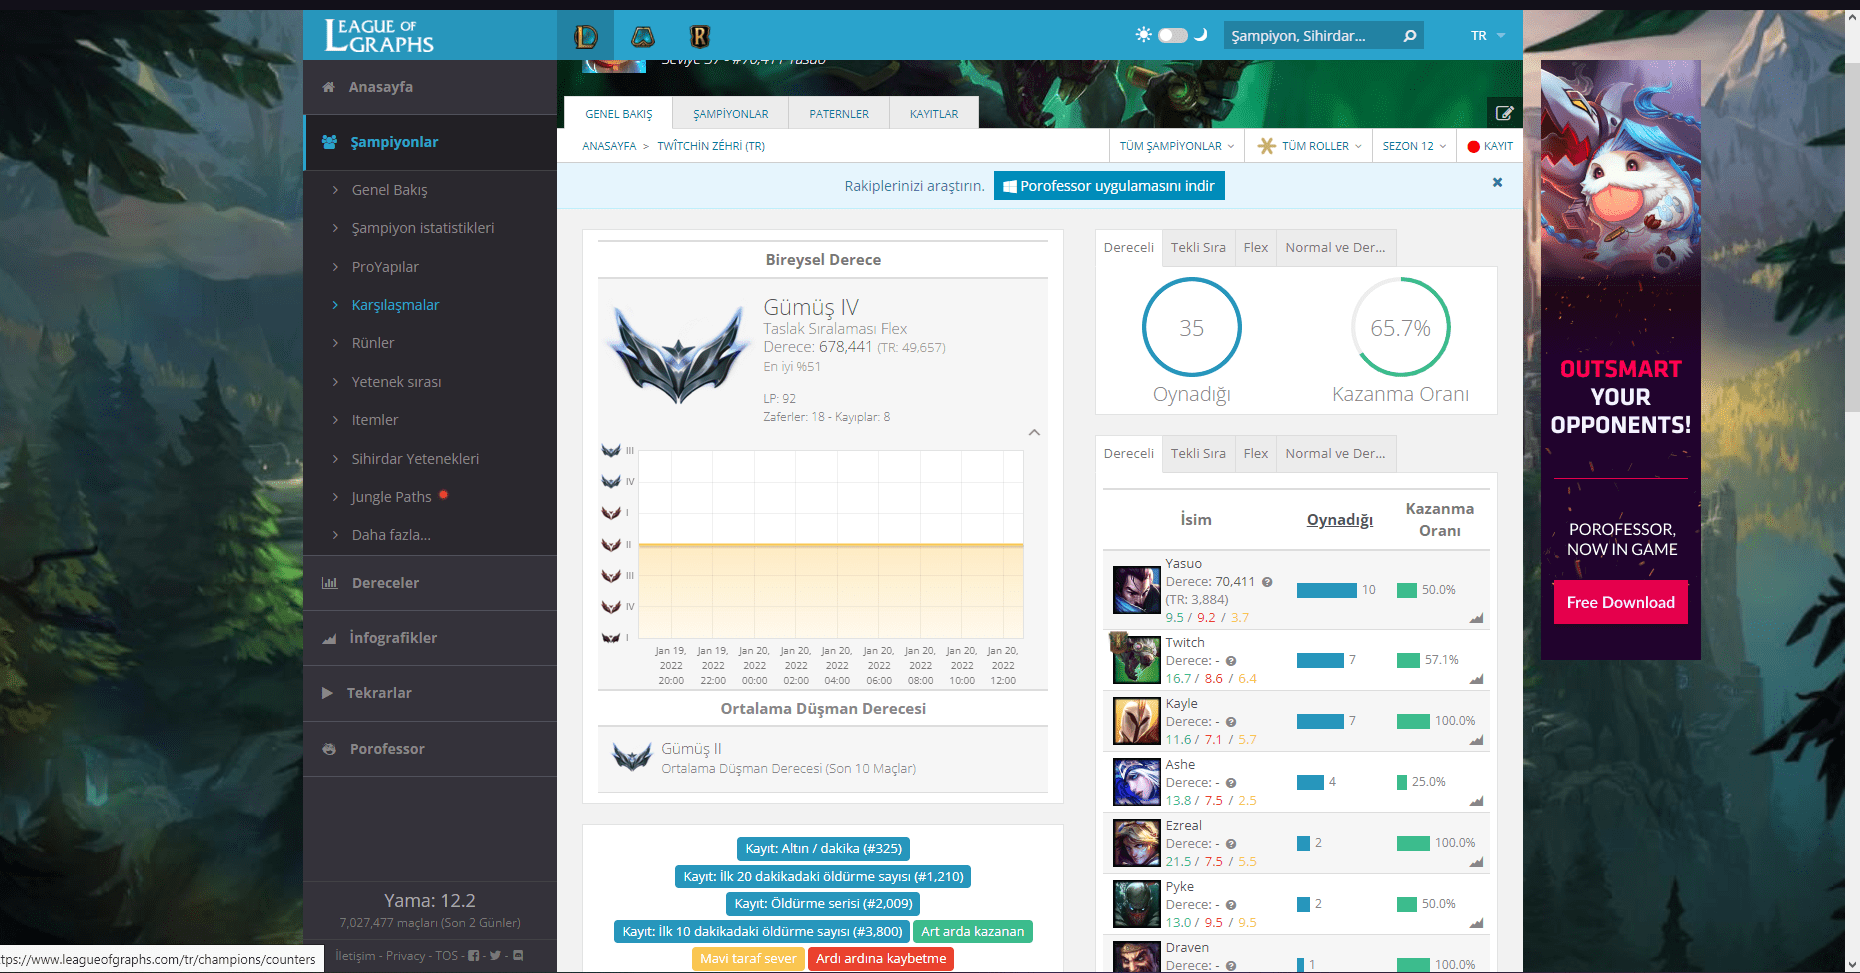Switch to the ŞAMPİYONLAR tab
The image size is (1860, 973).
[x=731, y=113]
